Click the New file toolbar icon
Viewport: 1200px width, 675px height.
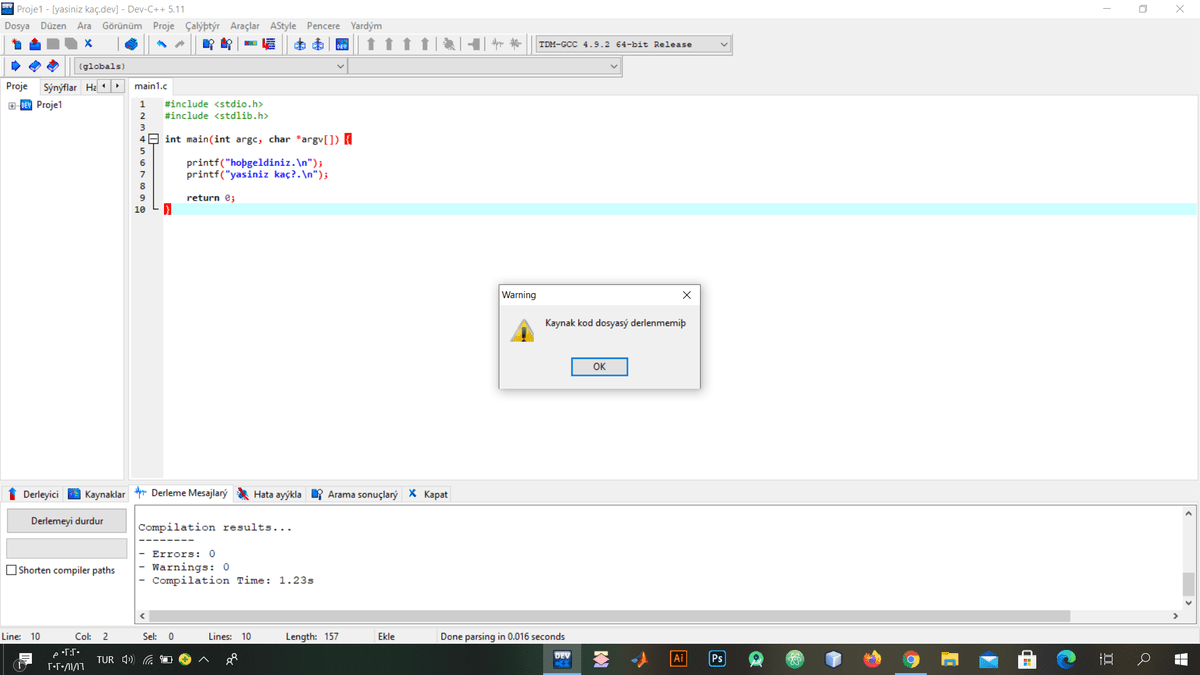16,44
